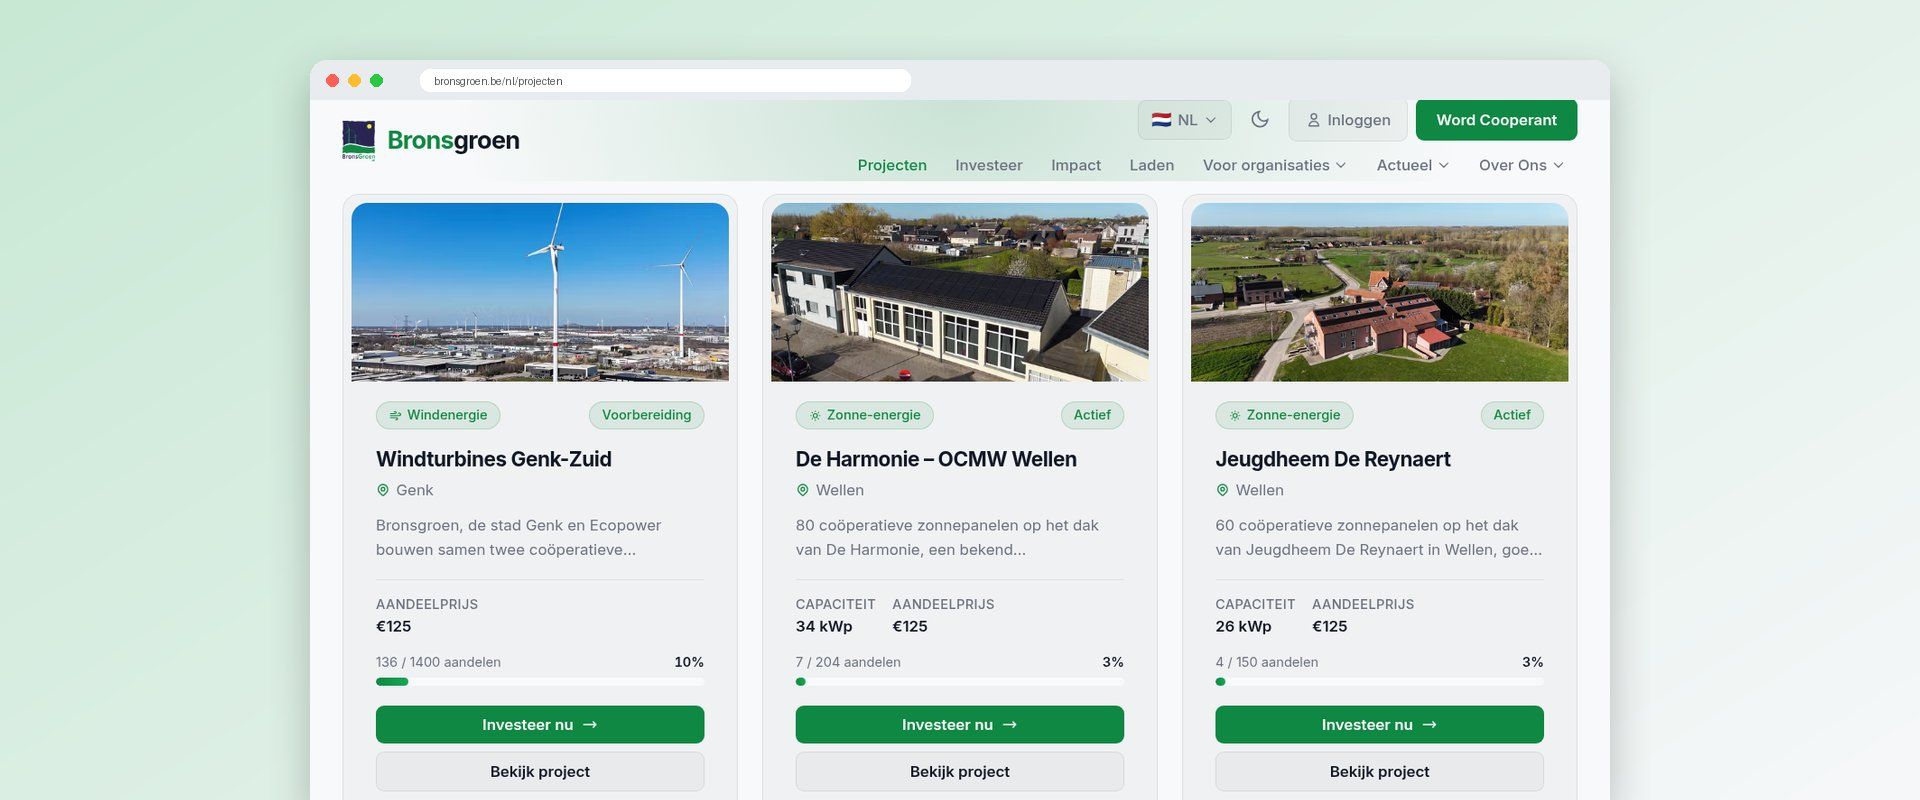Image resolution: width=1920 pixels, height=800 pixels.
Task: Click the 26 kWp capacity value
Action: tap(1243, 627)
